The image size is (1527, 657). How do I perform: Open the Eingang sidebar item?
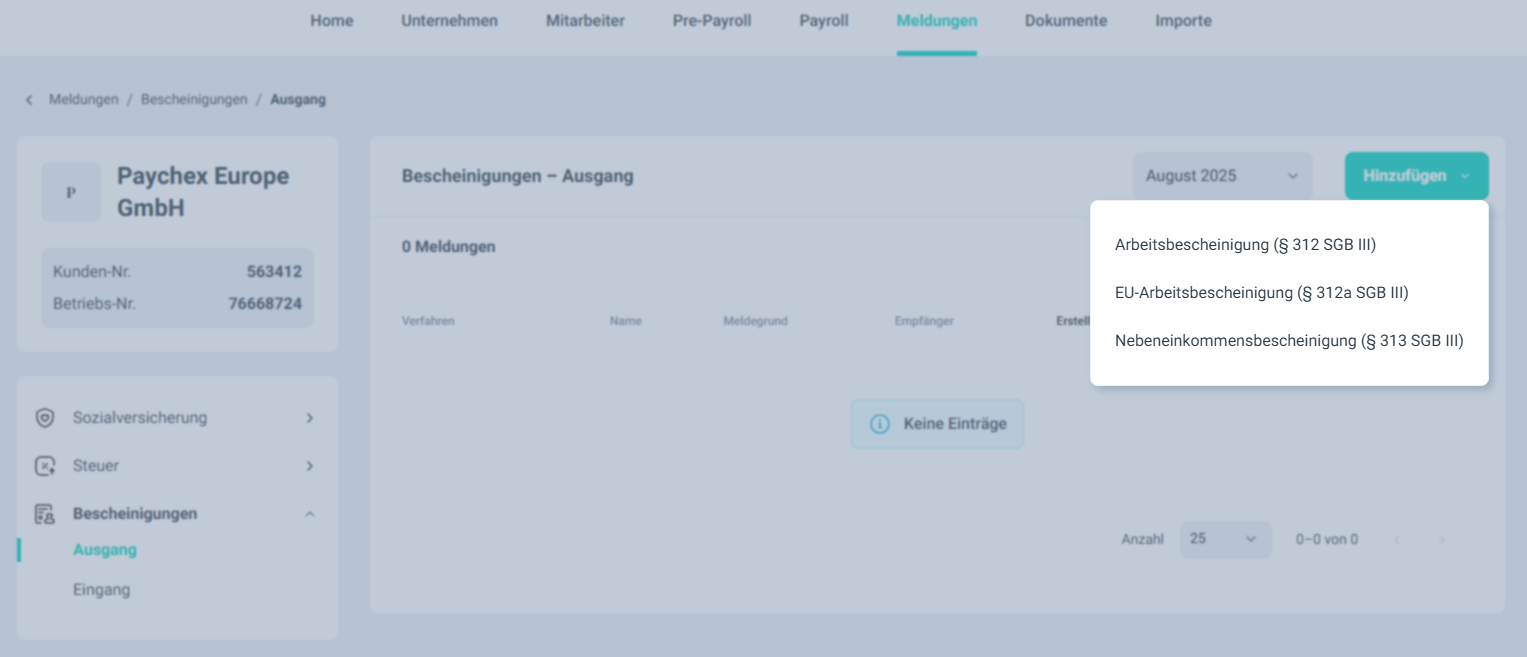(x=101, y=590)
